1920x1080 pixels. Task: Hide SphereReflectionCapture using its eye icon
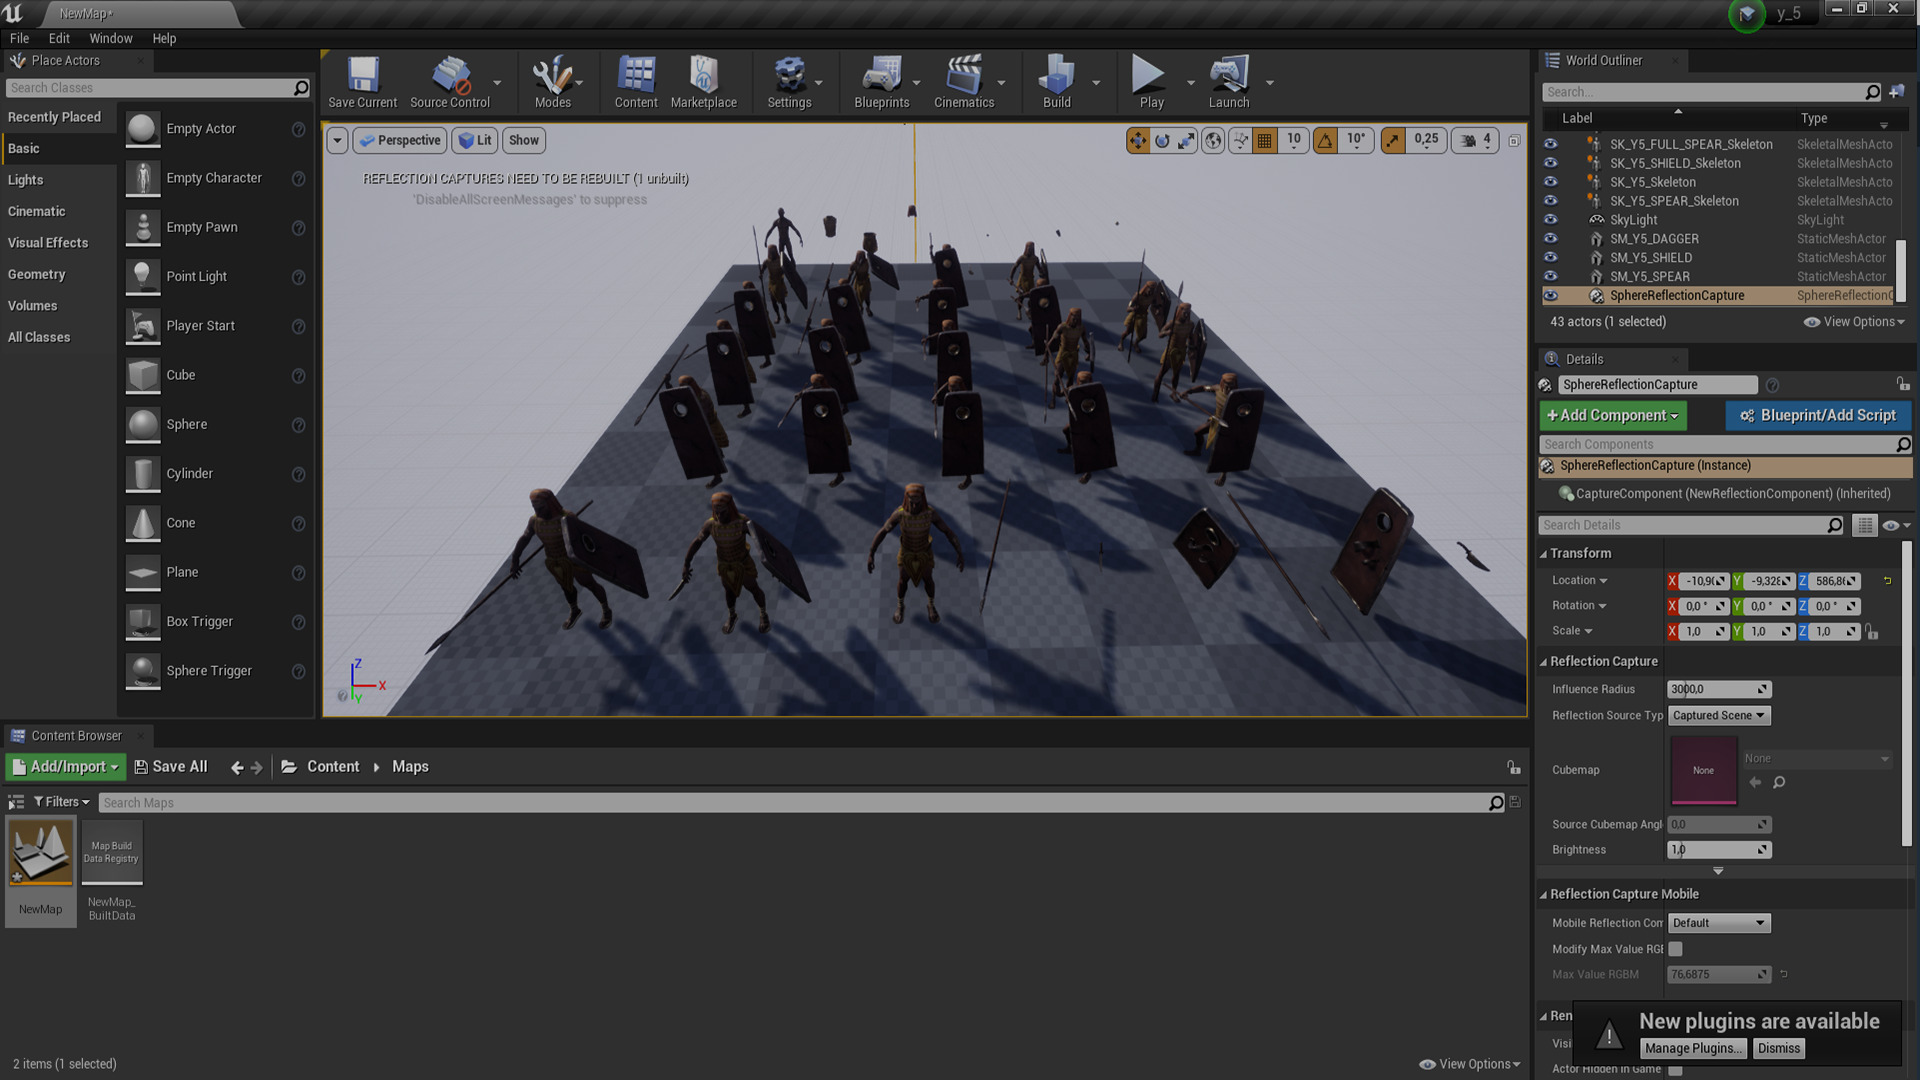[1550, 296]
